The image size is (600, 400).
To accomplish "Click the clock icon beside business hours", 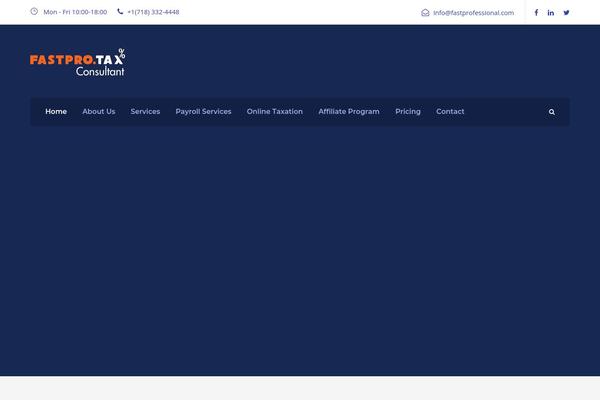I will (x=34, y=11).
